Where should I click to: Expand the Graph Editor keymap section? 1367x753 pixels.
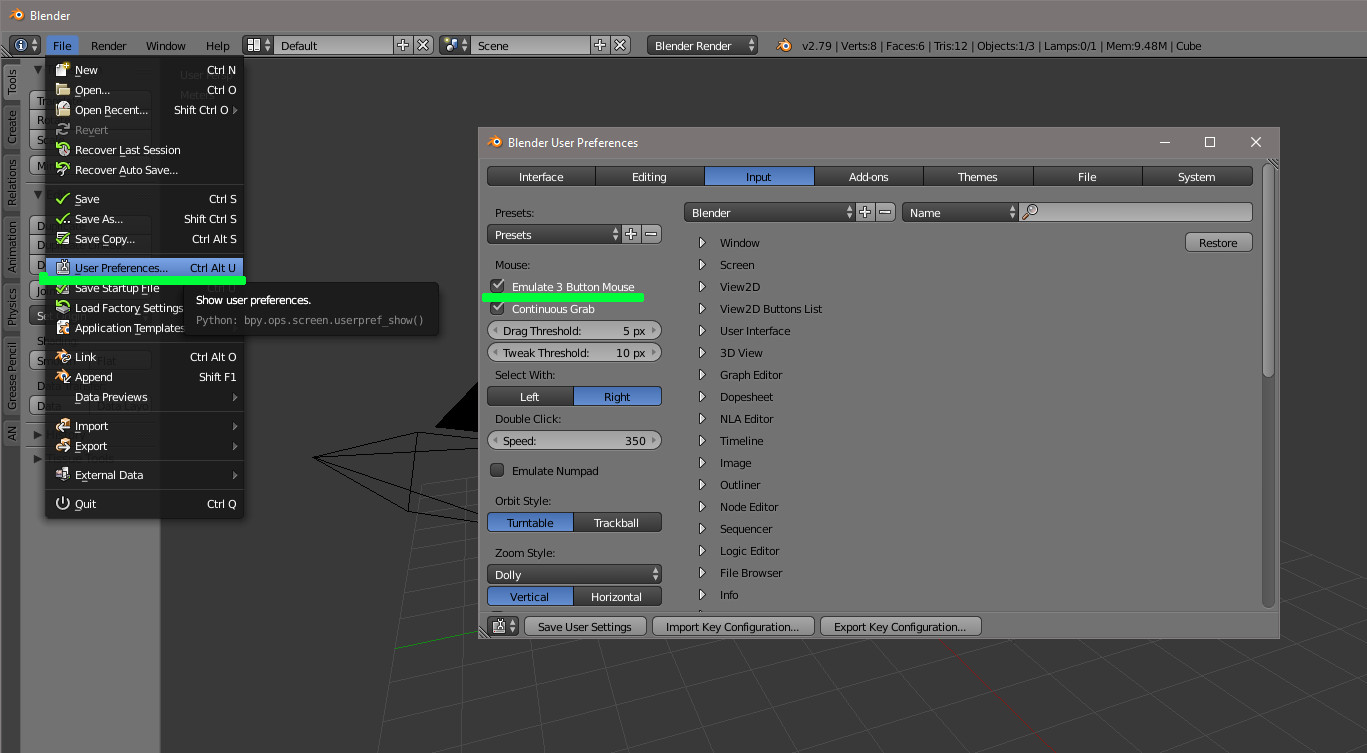pos(702,375)
